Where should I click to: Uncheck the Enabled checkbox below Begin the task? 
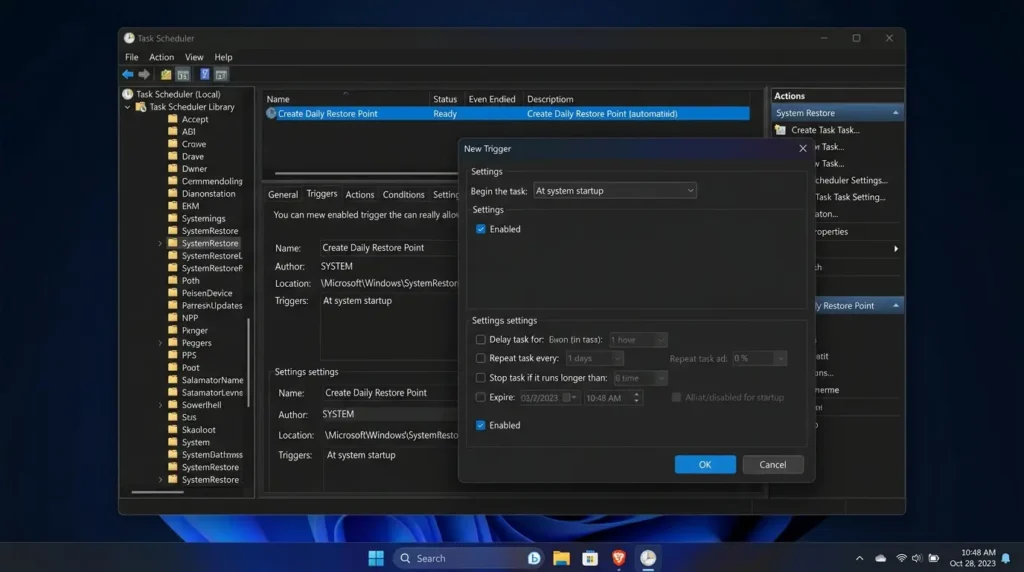click(481, 229)
